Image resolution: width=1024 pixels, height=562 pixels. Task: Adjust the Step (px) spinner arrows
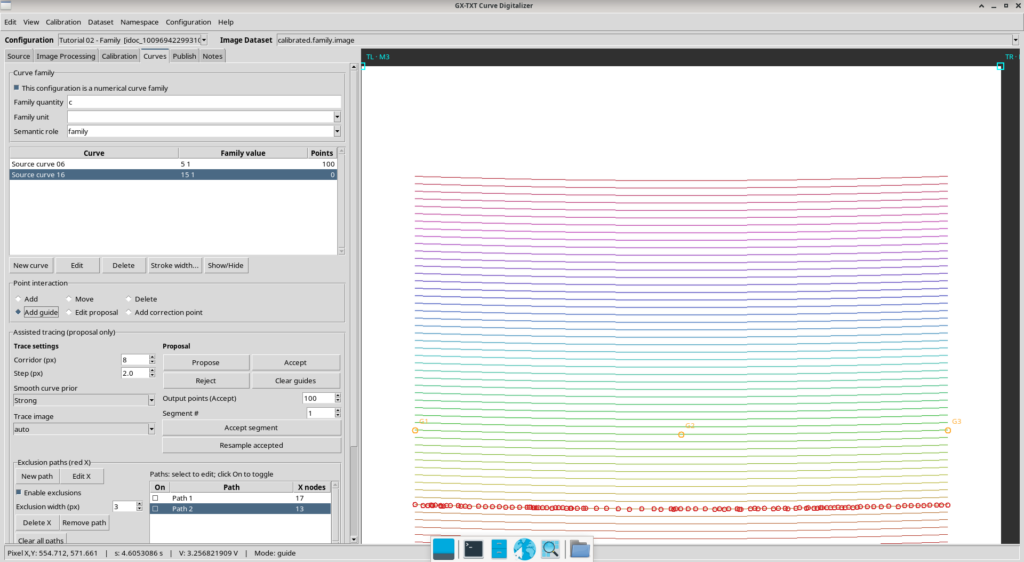152,373
